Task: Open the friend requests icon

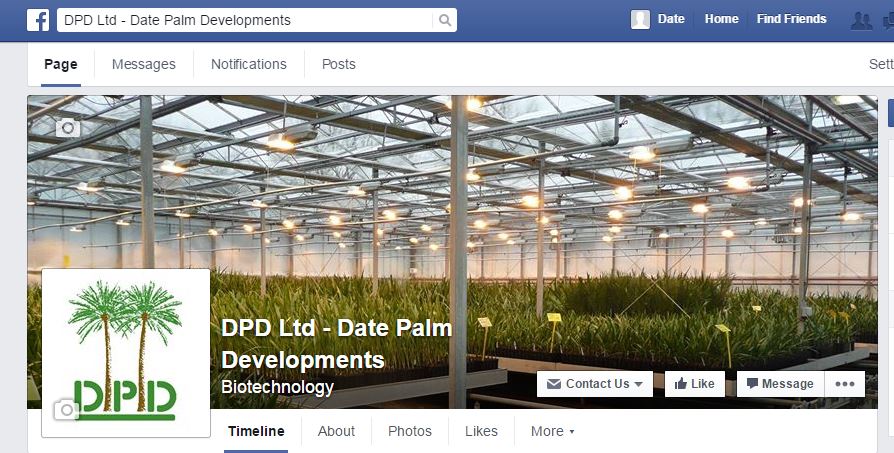Action: (x=861, y=21)
